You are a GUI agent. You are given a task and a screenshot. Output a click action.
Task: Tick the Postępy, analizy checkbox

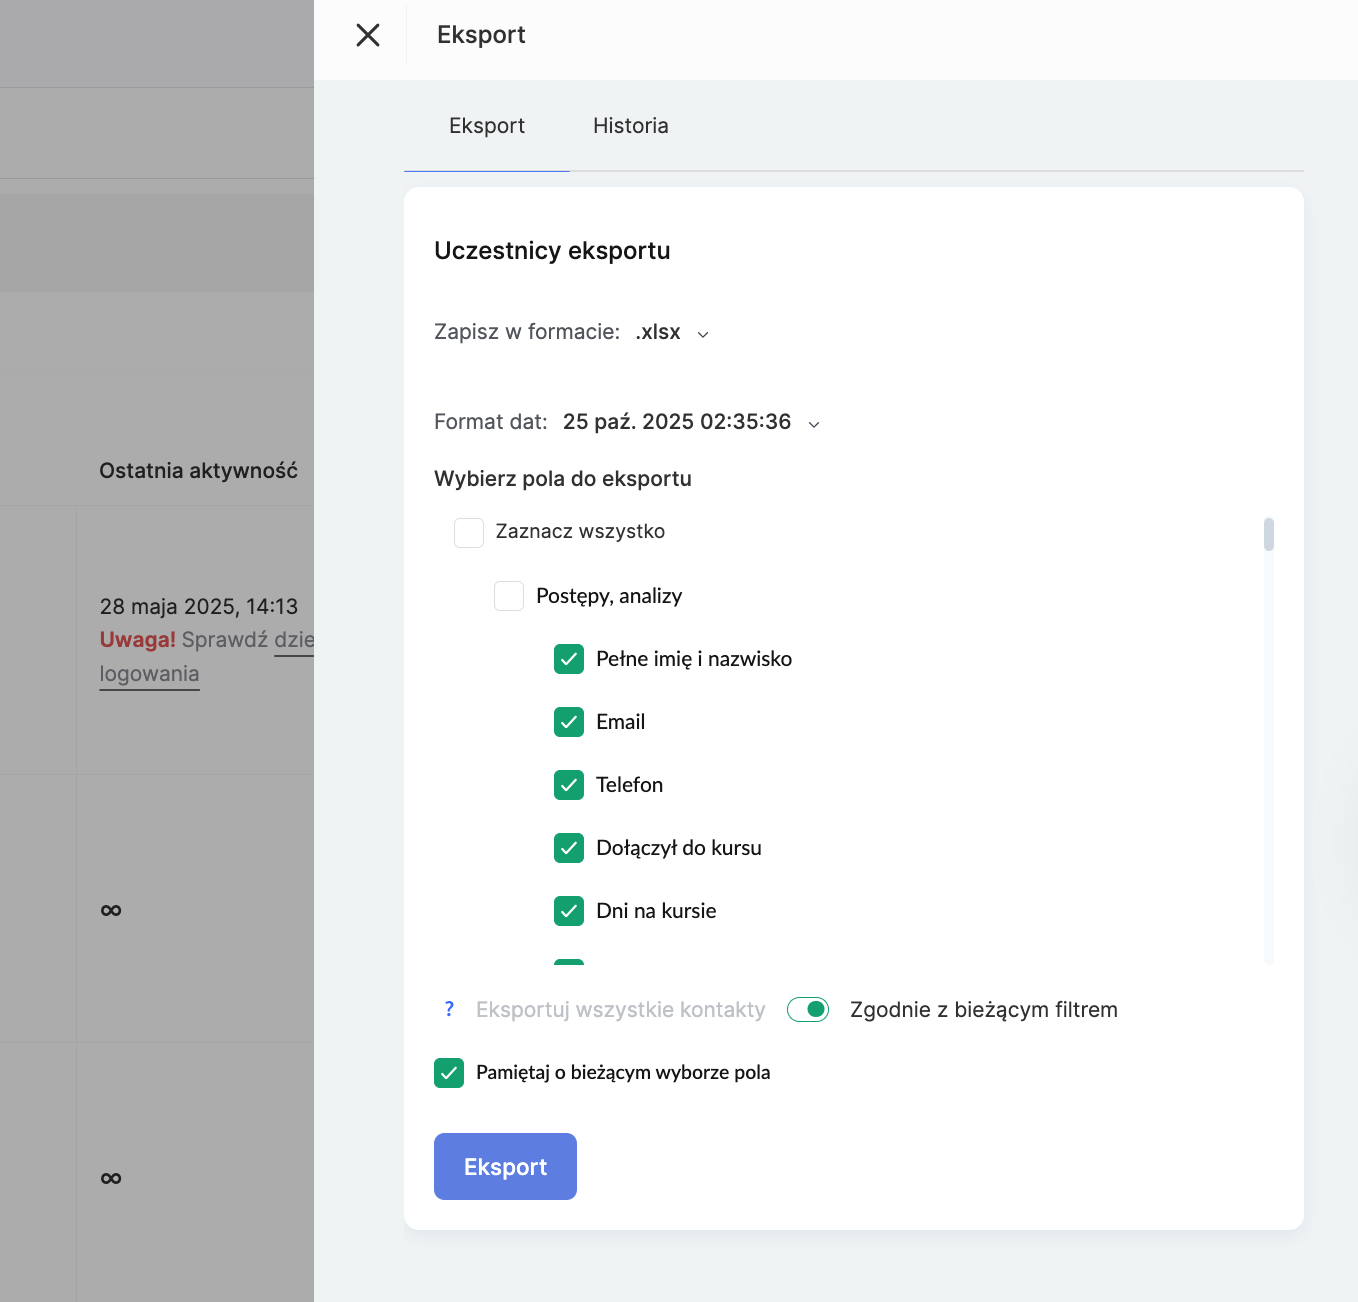tap(509, 596)
